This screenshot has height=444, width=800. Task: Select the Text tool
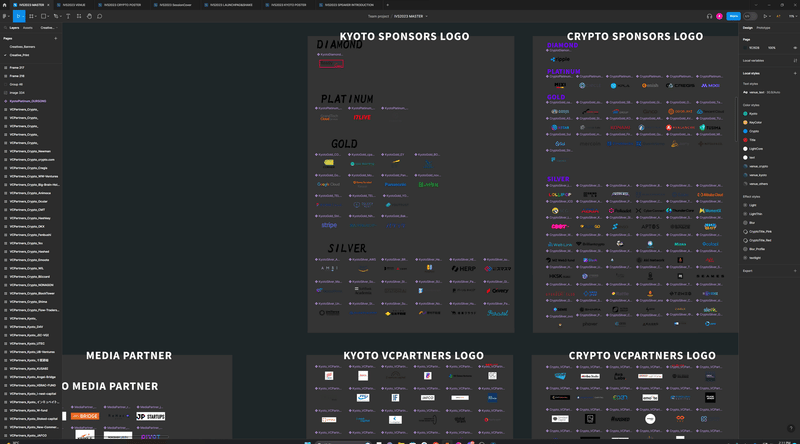[x=68, y=16]
